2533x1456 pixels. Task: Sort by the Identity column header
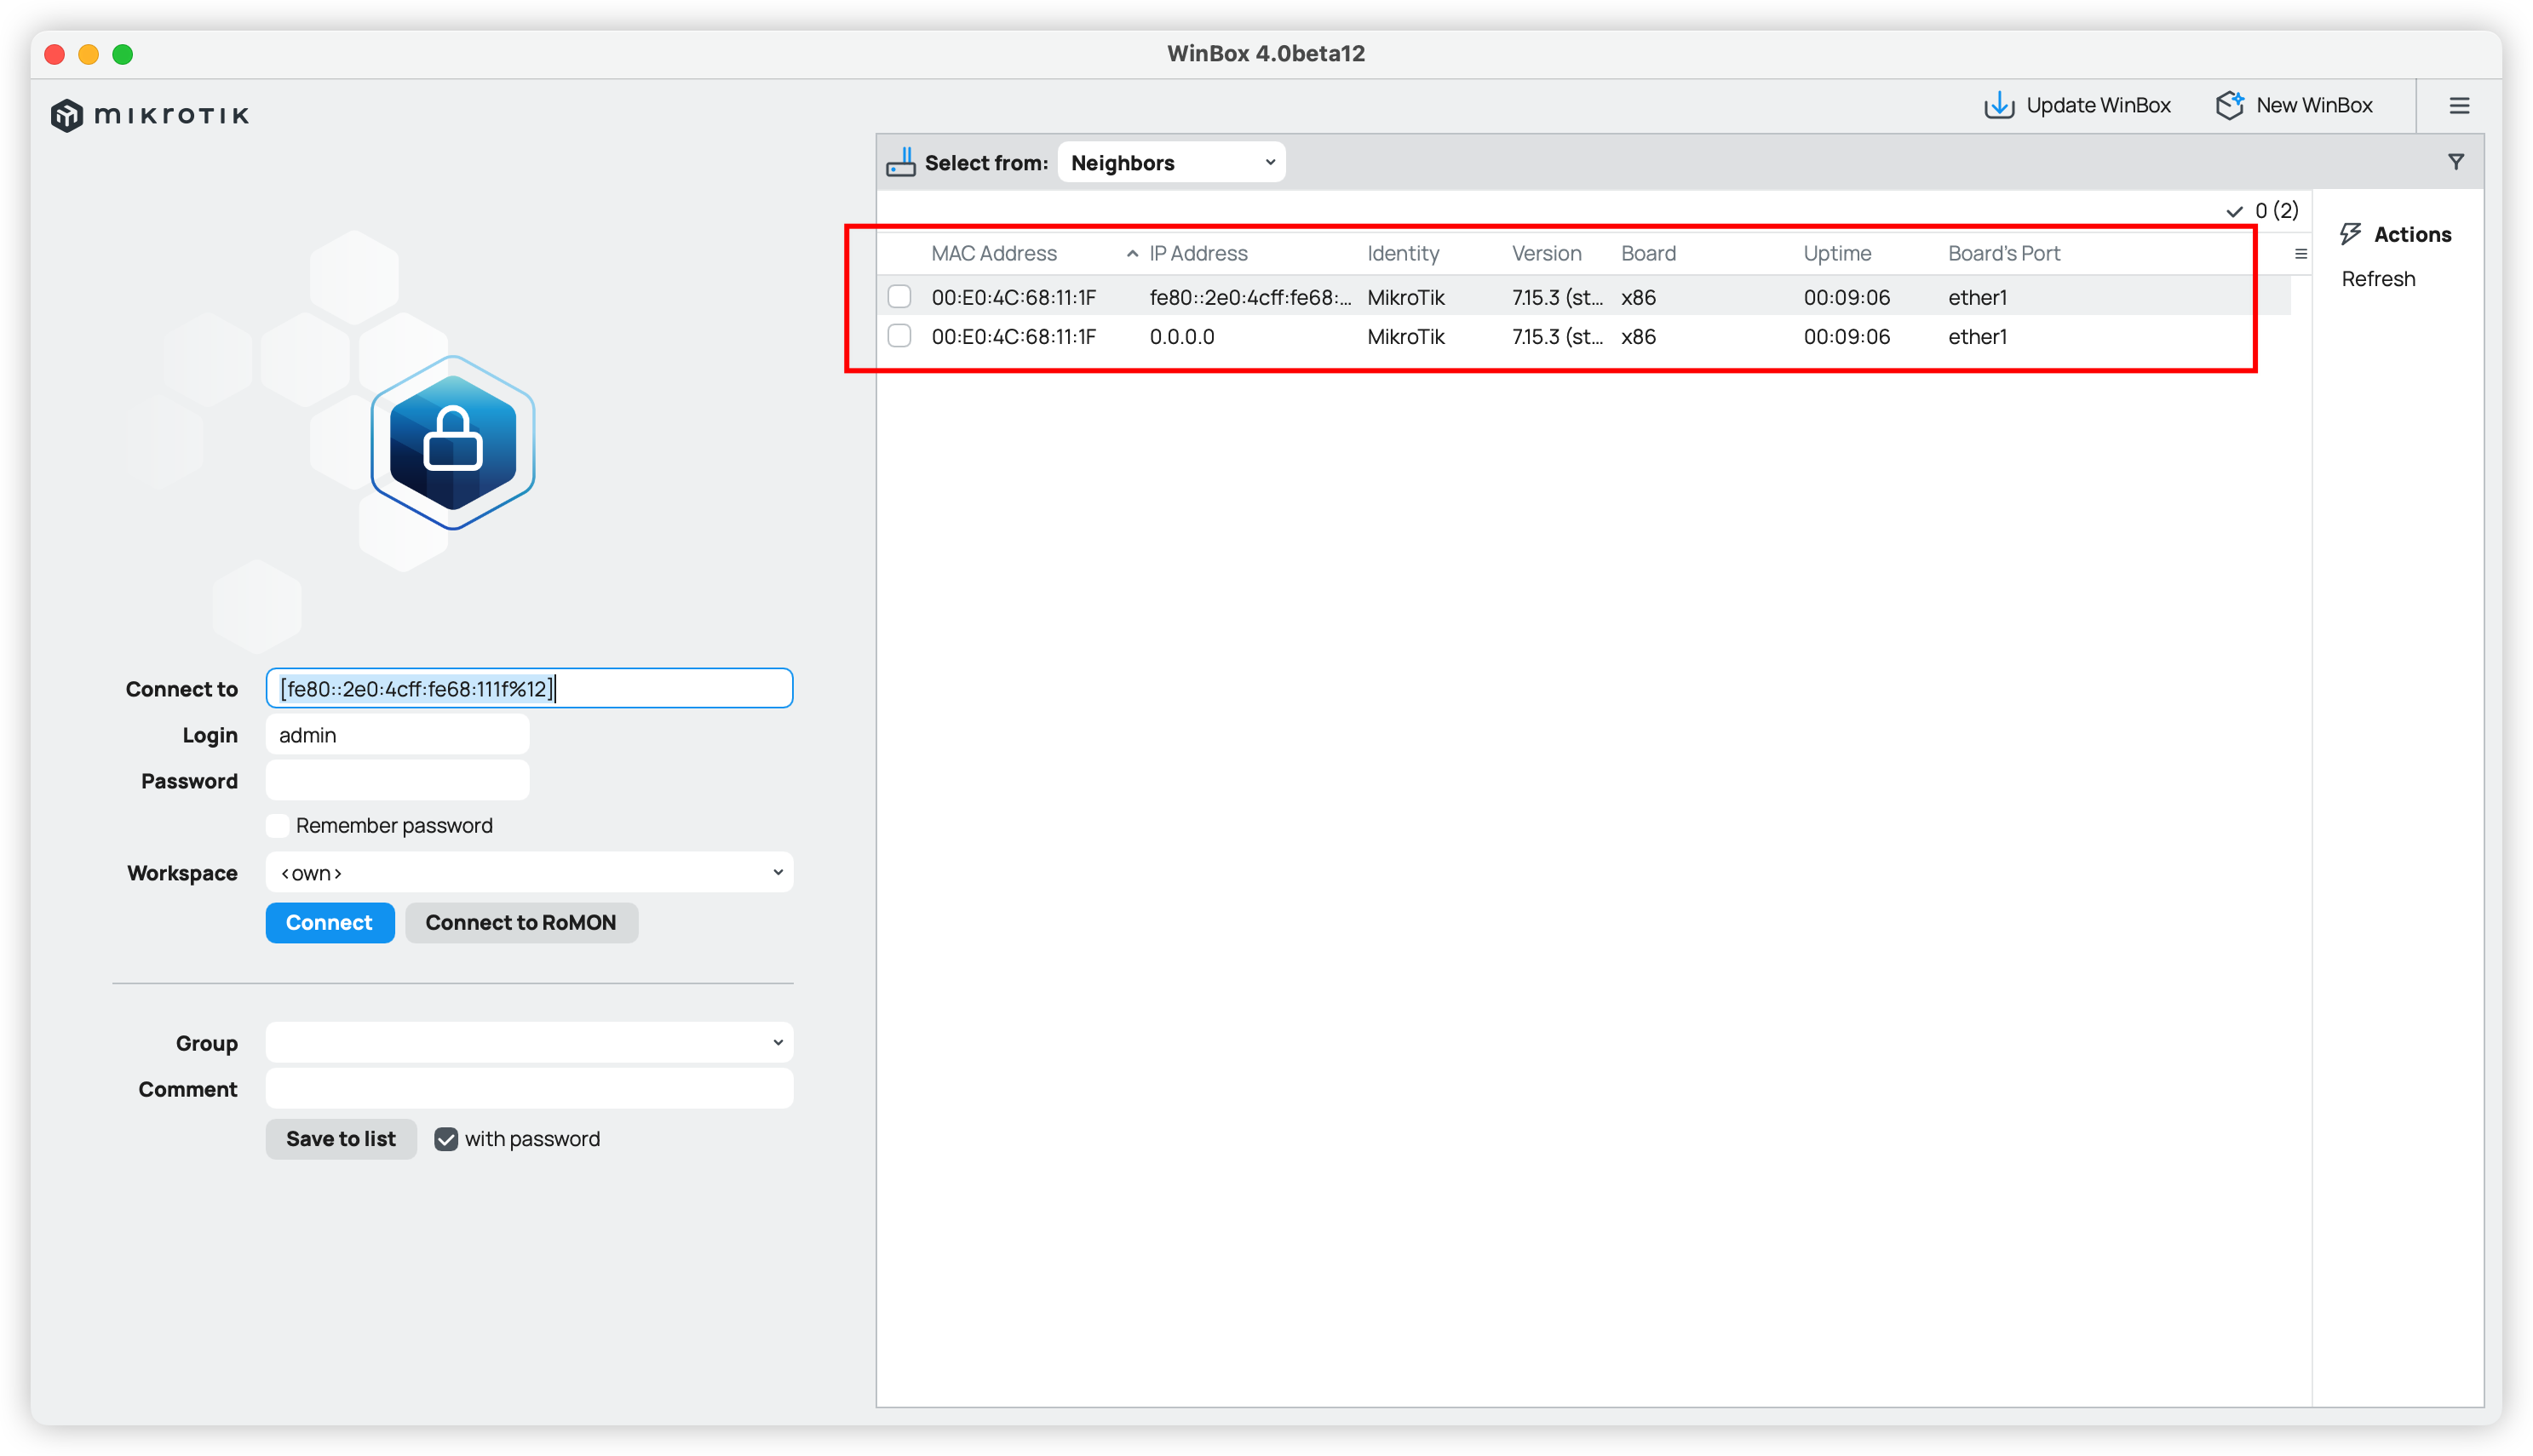pyautogui.click(x=1402, y=253)
